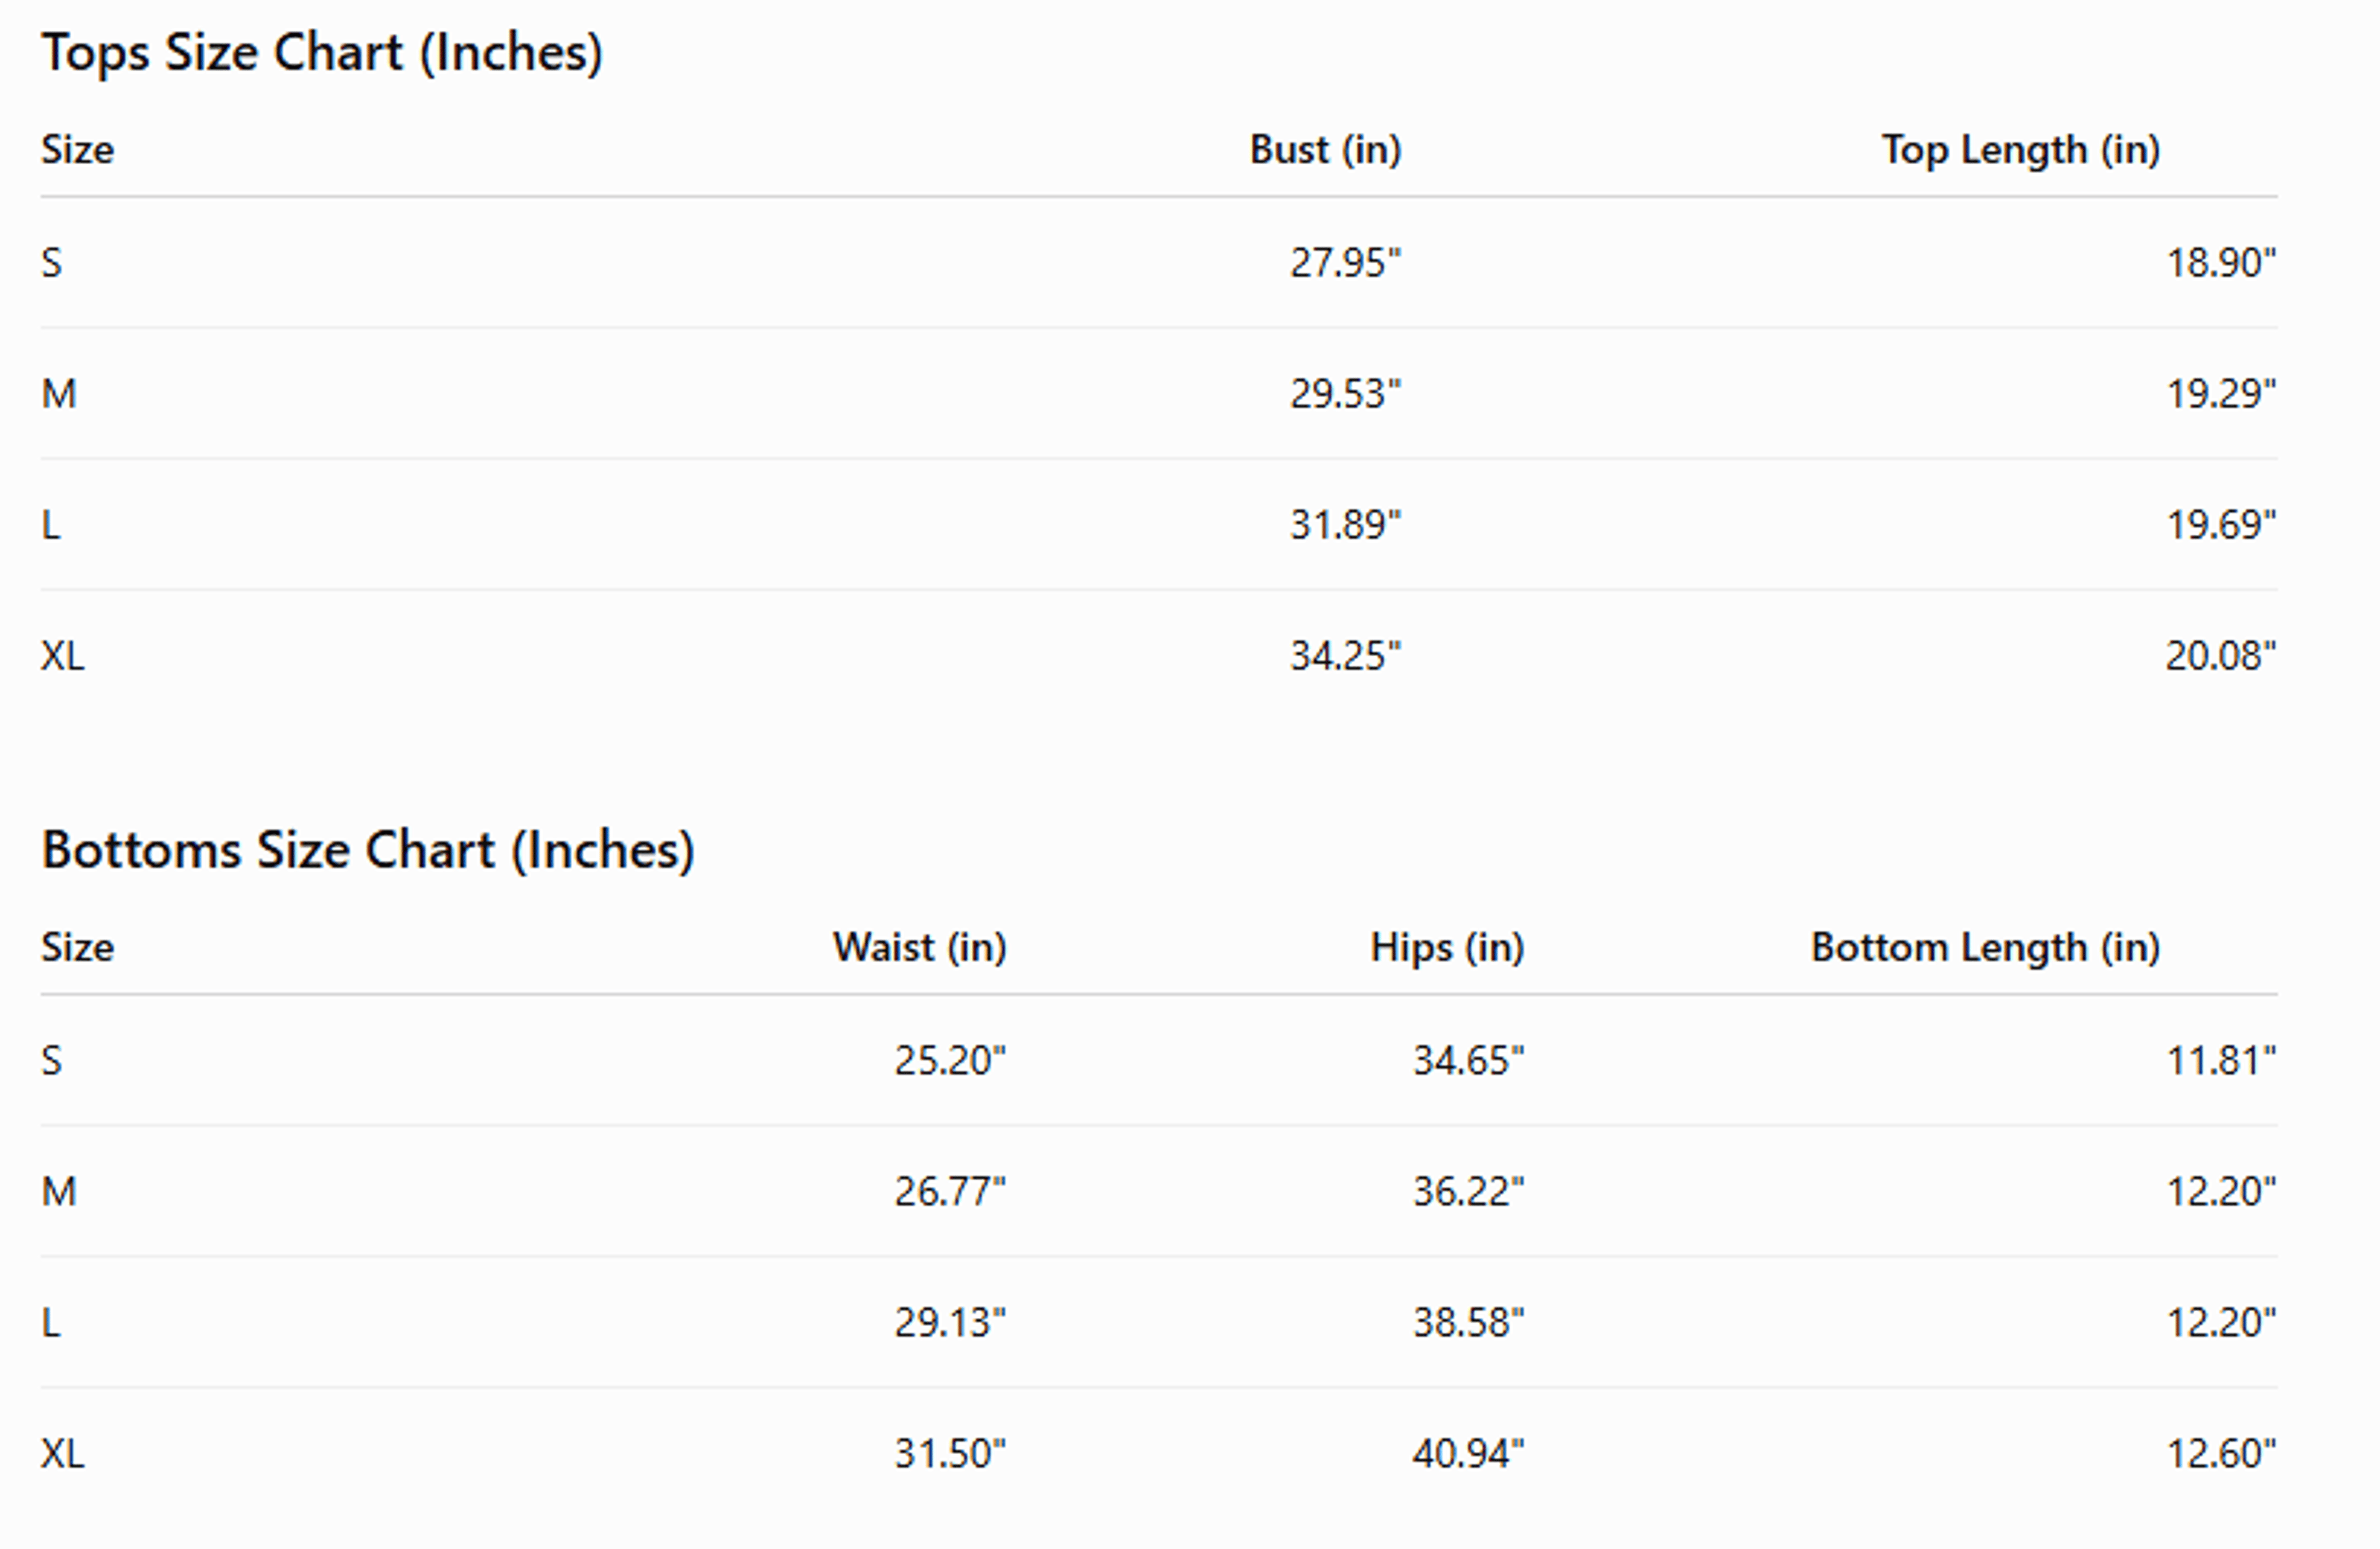Screen dimensions: 2380x1549
Task: Click hips value 40.94" for XL
Action: [x=1468, y=1454]
